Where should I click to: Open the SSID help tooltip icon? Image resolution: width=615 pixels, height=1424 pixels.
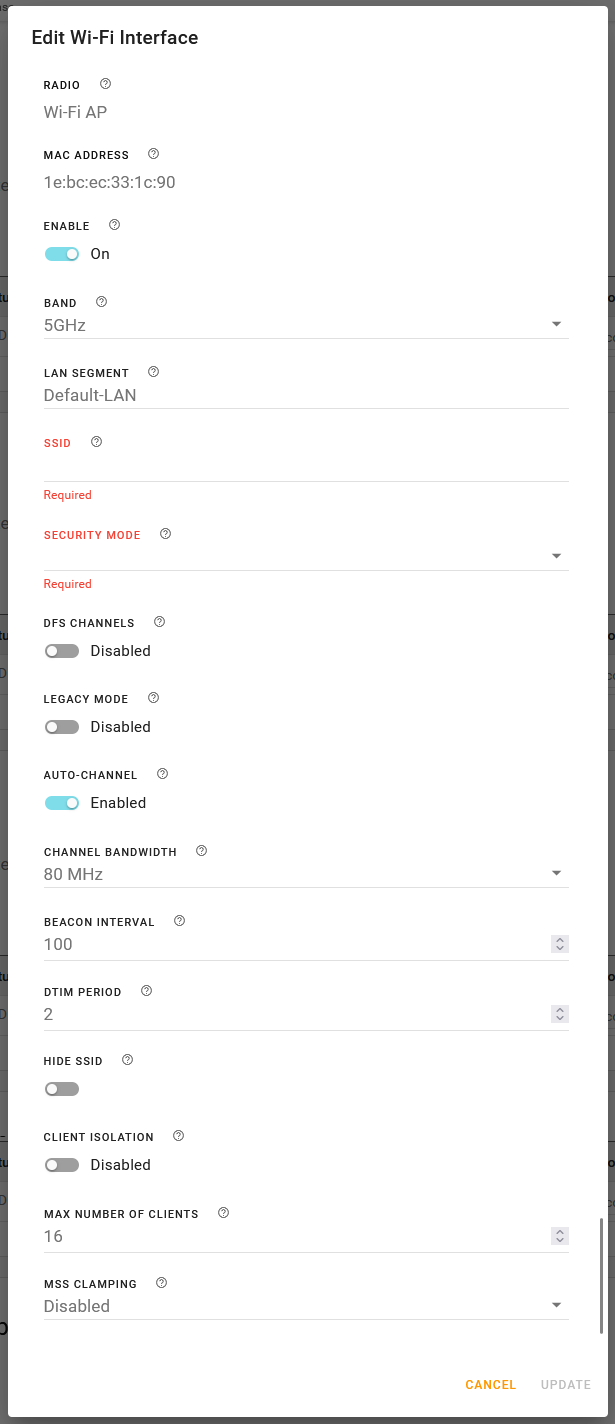click(97, 442)
